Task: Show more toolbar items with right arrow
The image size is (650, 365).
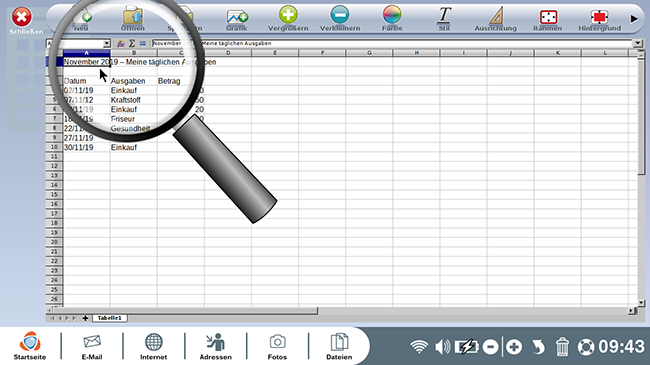Action: tap(634, 19)
